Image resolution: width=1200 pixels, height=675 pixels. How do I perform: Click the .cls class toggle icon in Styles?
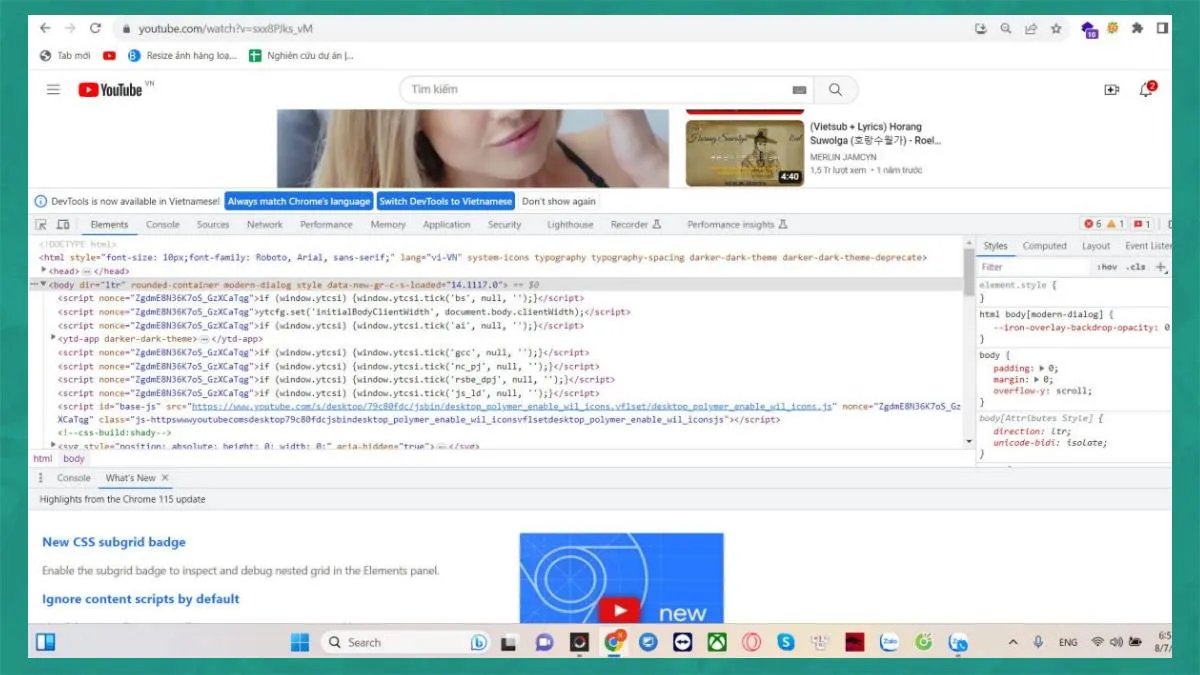tap(1134, 267)
